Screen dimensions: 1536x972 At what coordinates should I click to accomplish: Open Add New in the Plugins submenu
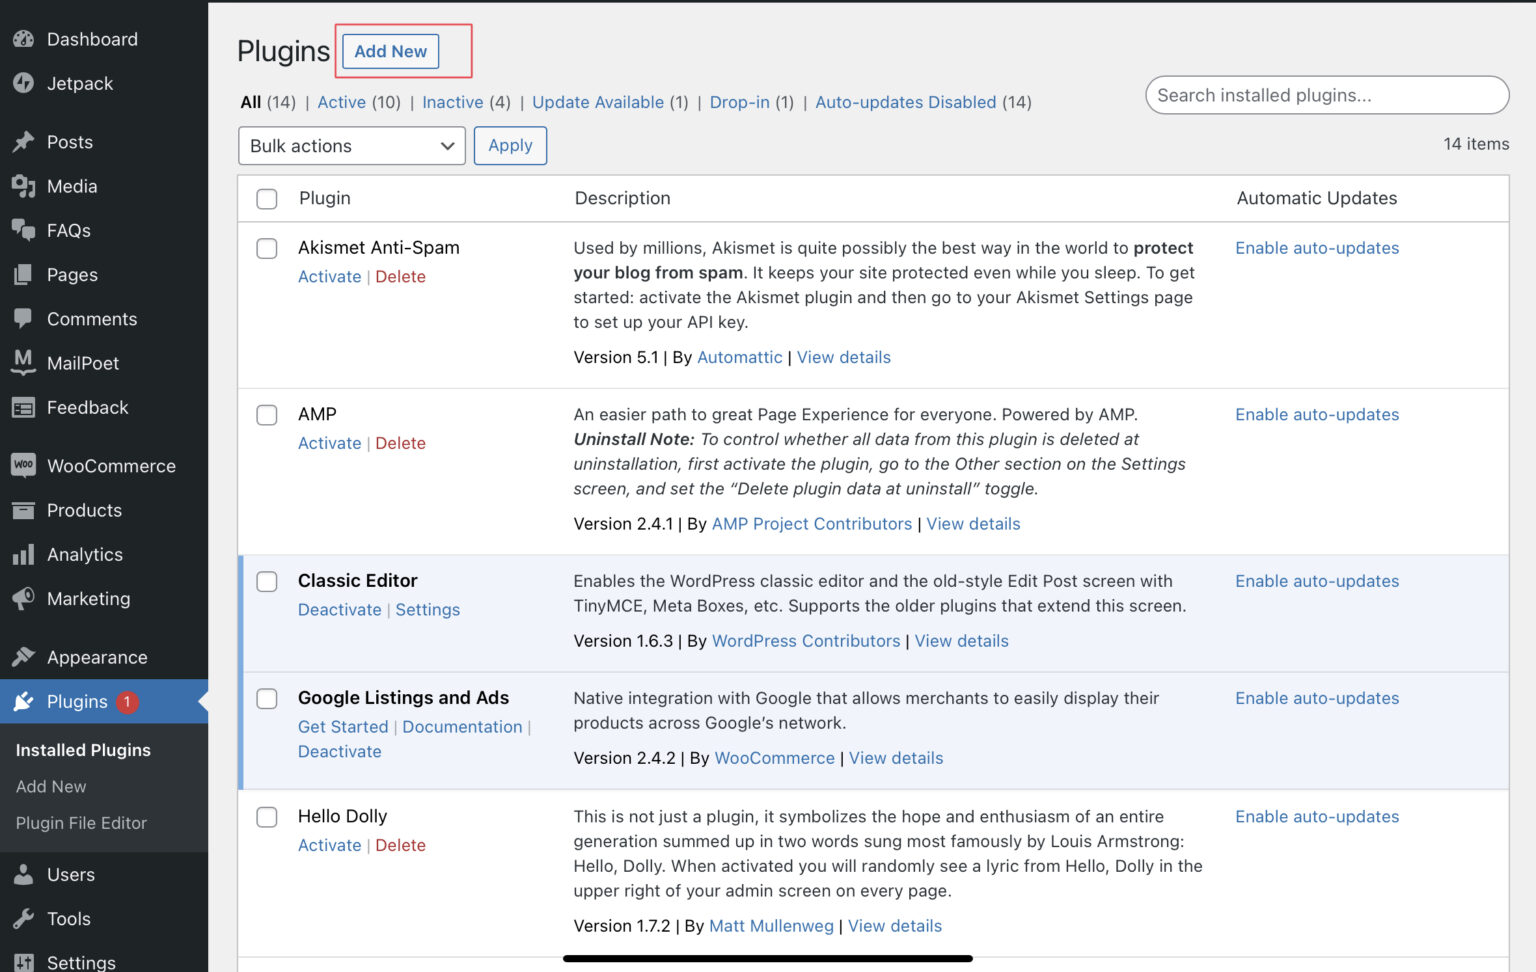tap(51, 787)
